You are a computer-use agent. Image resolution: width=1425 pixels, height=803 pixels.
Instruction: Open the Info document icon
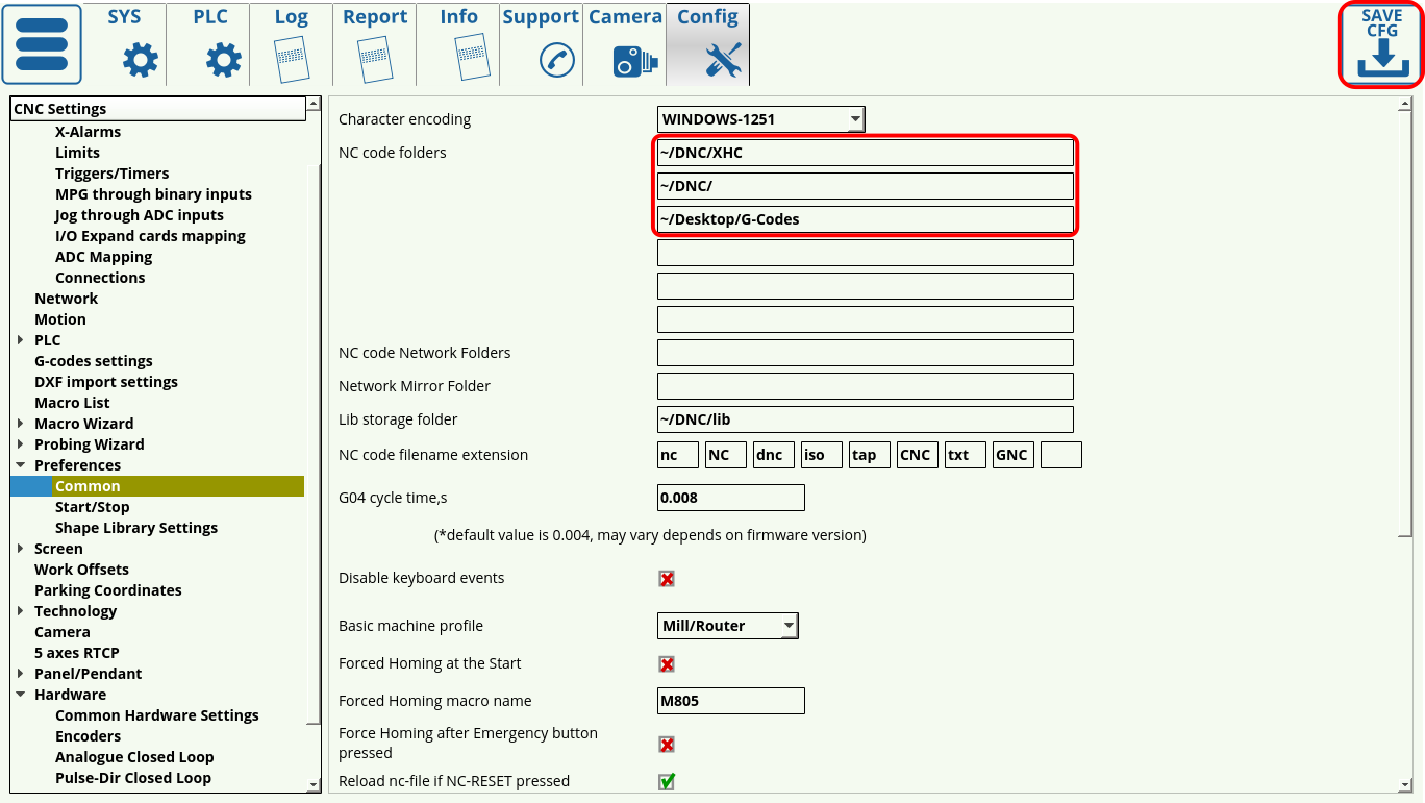tap(470, 60)
